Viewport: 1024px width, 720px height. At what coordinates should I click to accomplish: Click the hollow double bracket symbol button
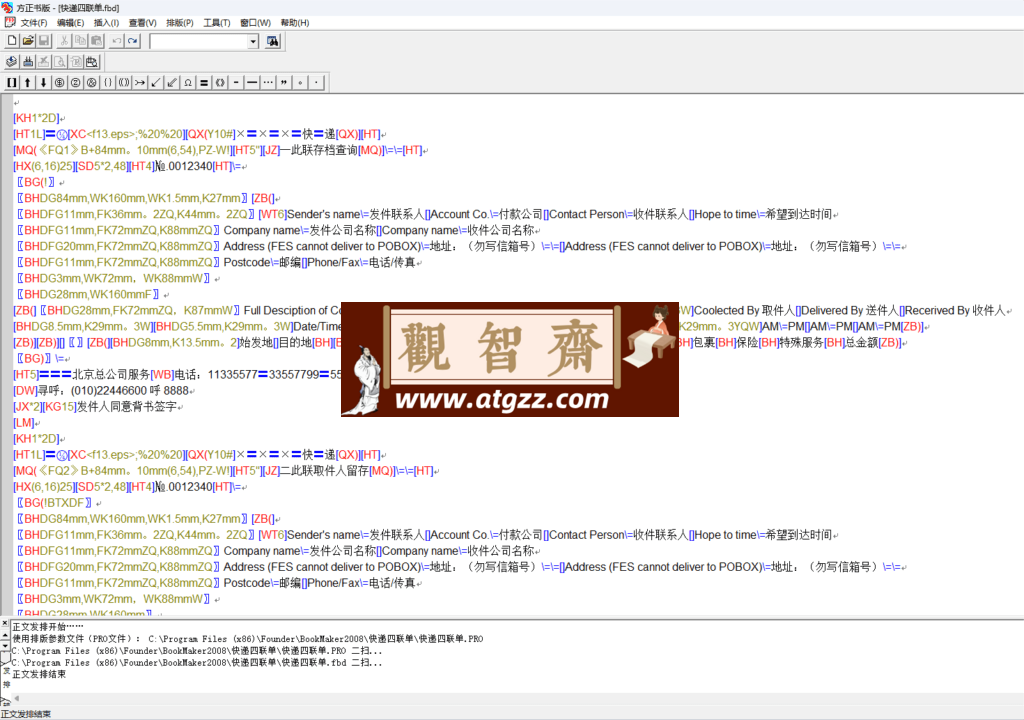tap(220, 82)
